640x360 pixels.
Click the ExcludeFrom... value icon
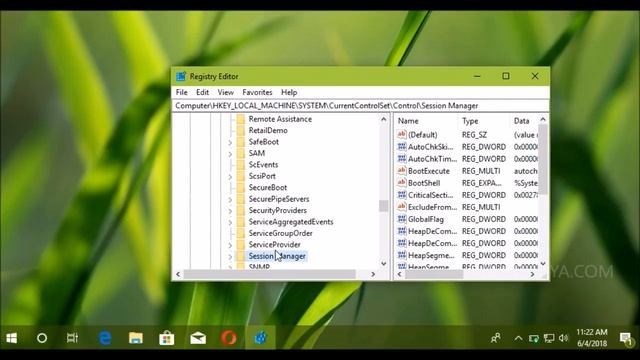[x=402, y=207]
